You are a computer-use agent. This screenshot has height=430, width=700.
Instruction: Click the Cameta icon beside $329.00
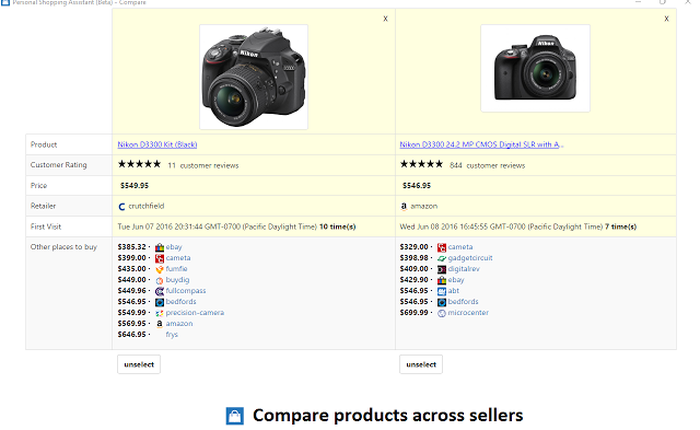pyautogui.click(x=441, y=246)
